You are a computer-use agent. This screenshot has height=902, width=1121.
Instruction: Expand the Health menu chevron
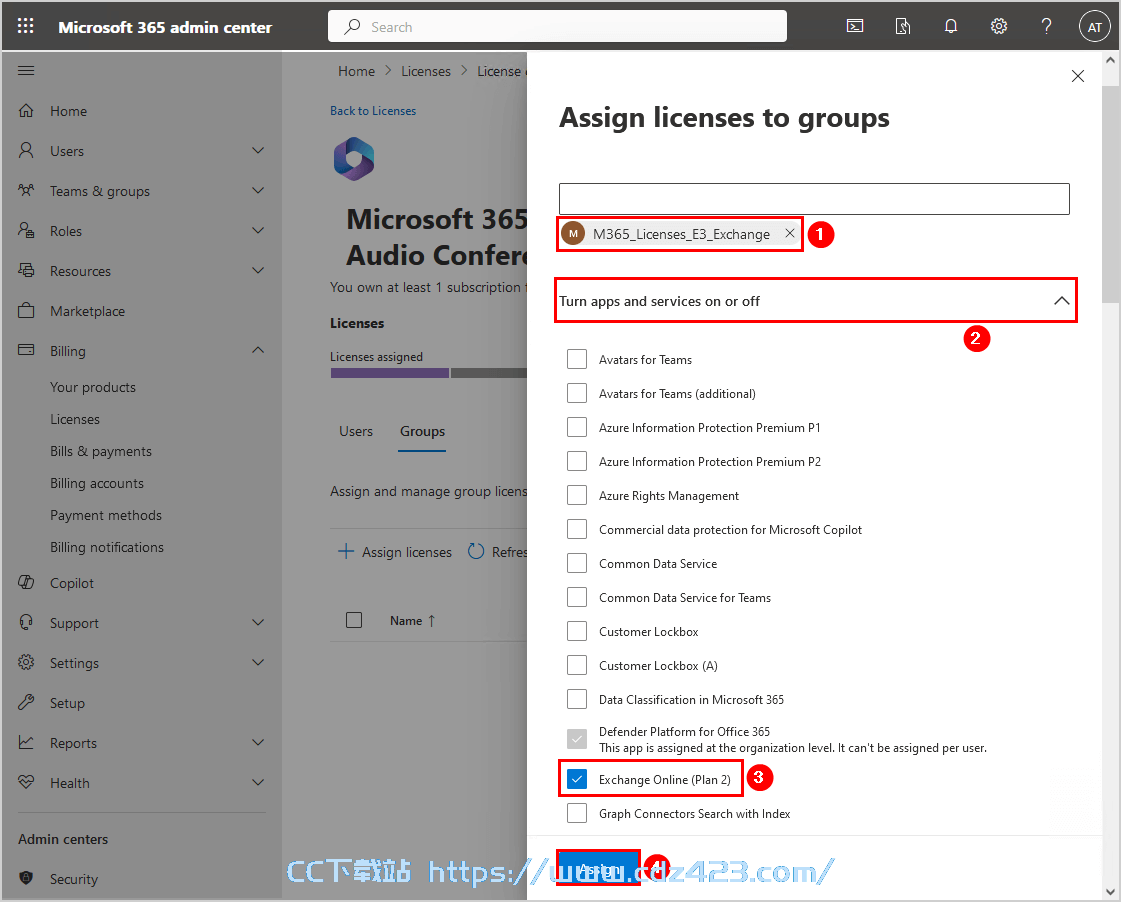[258, 783]
